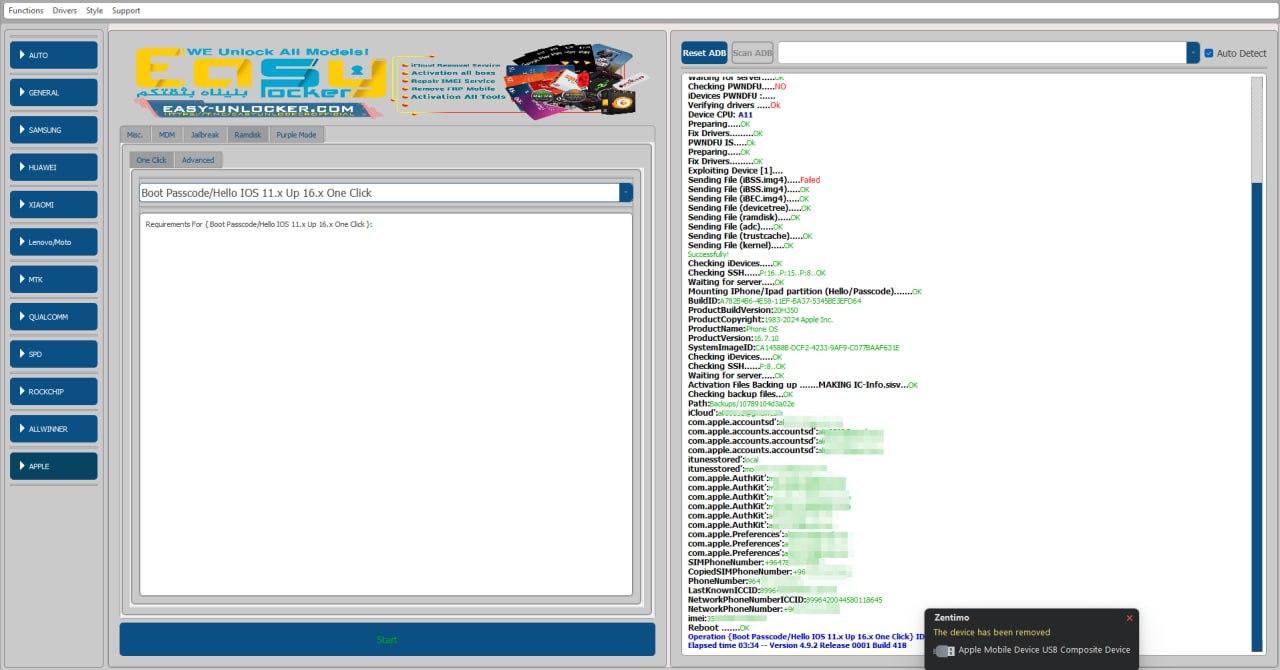
Task: Click the 'Sending File (kernel)' log line
Action: 740,245
